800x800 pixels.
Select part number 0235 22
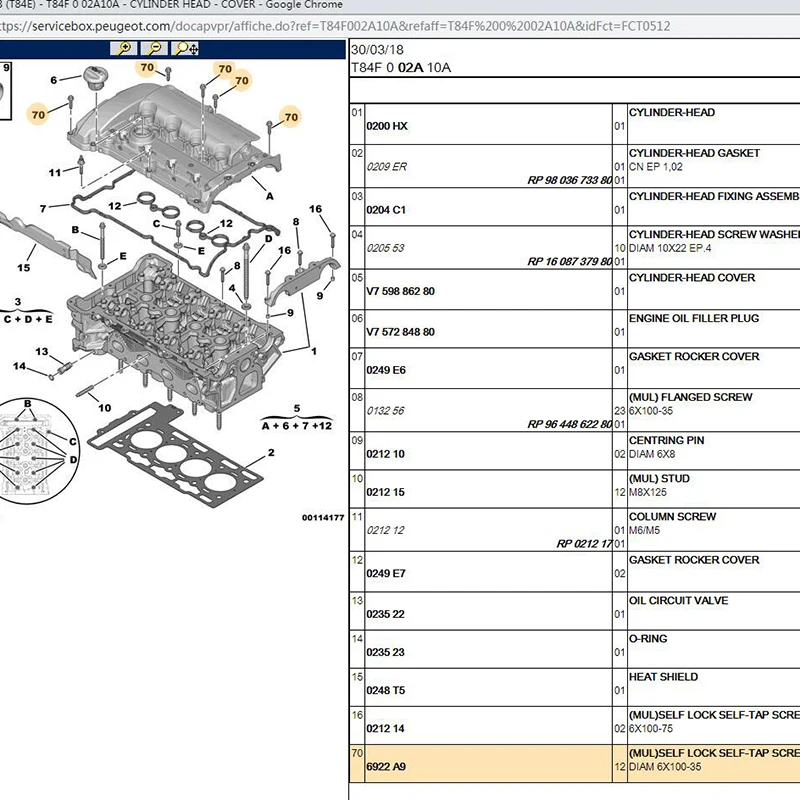(x=385, y=614)
